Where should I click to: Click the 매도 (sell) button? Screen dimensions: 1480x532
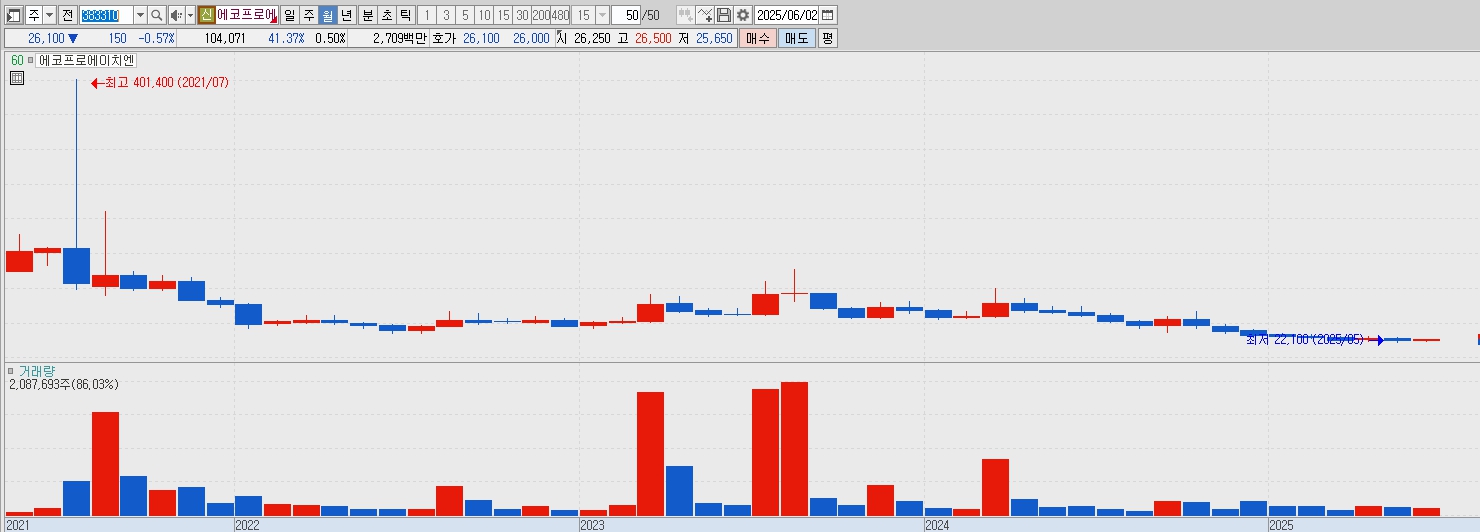796,38
